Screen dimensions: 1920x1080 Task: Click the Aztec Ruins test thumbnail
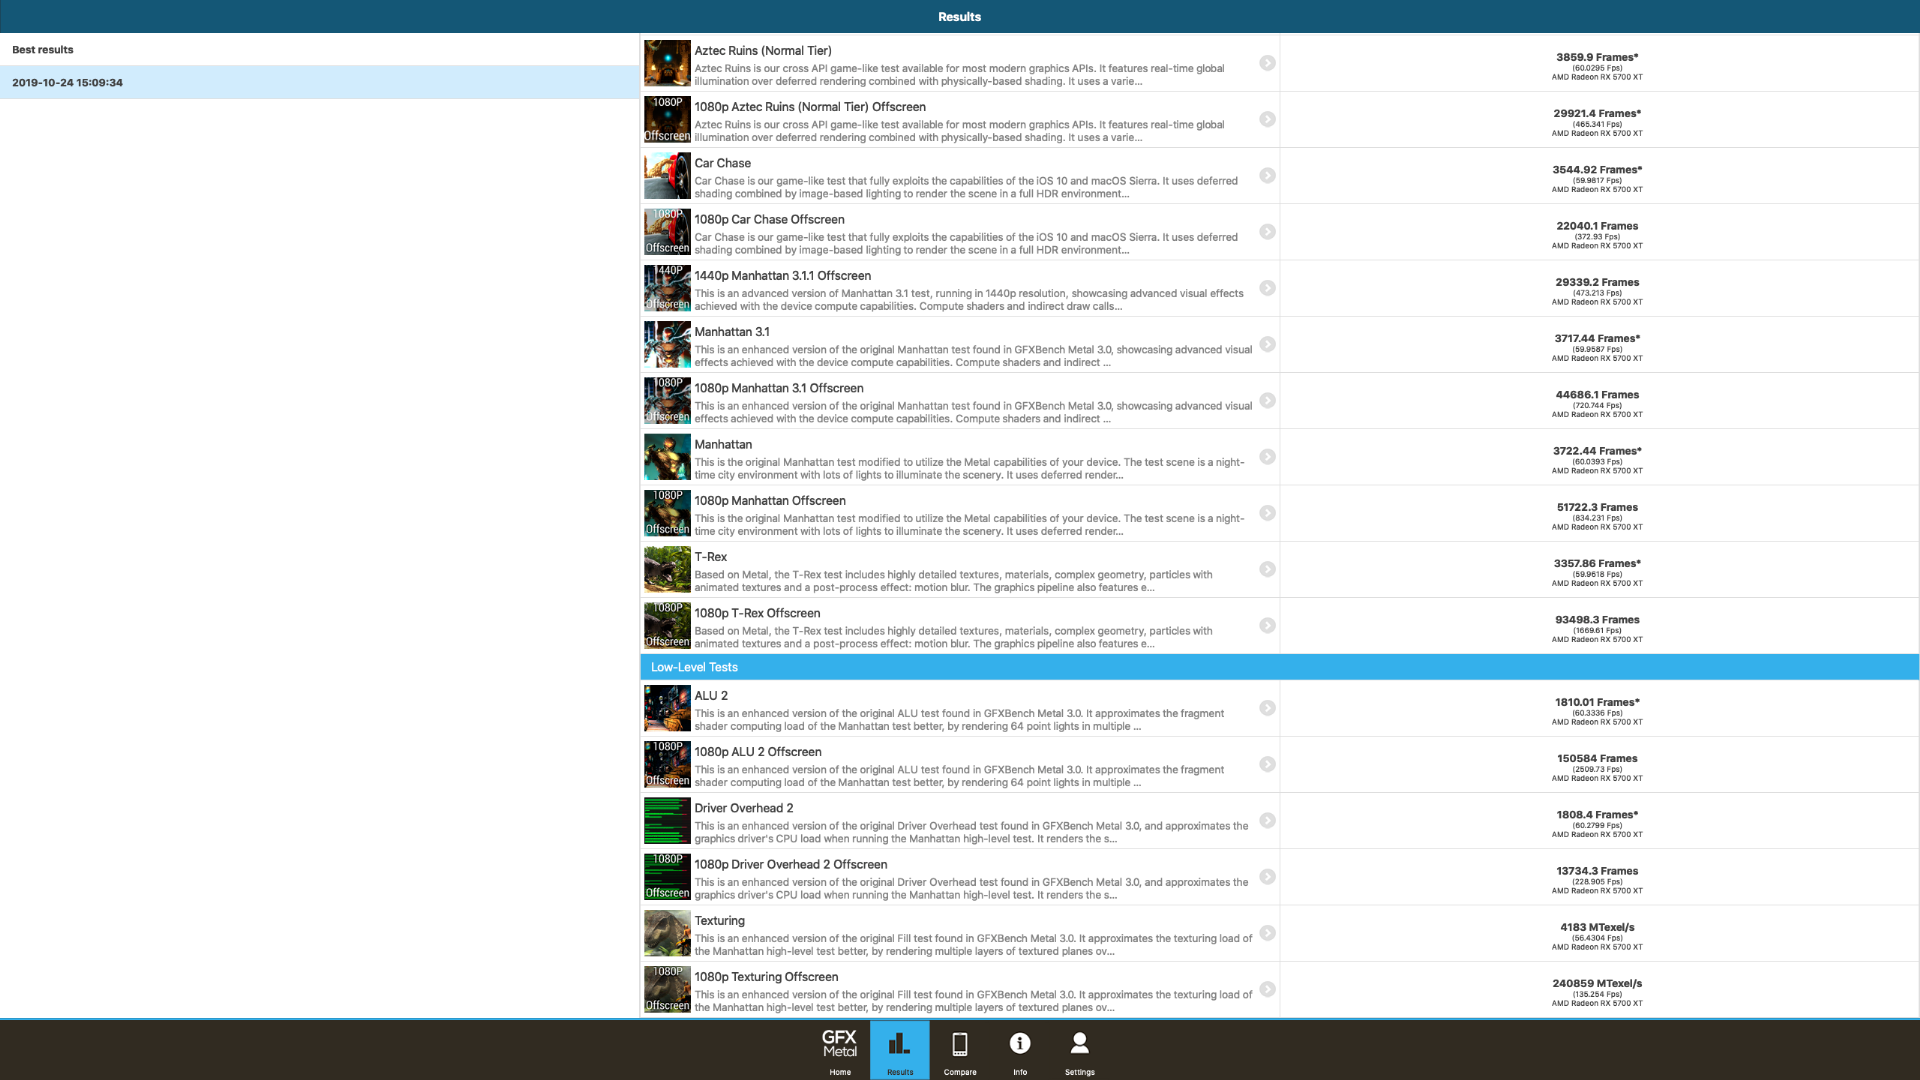click(x=667, y=63)
